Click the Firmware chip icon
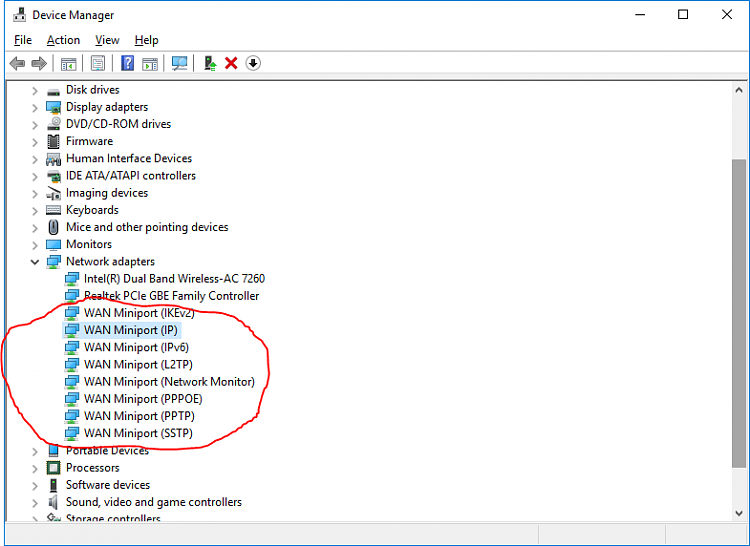This screenshot has height=546, width=750. pyautogui.click(x=54, y=142)
